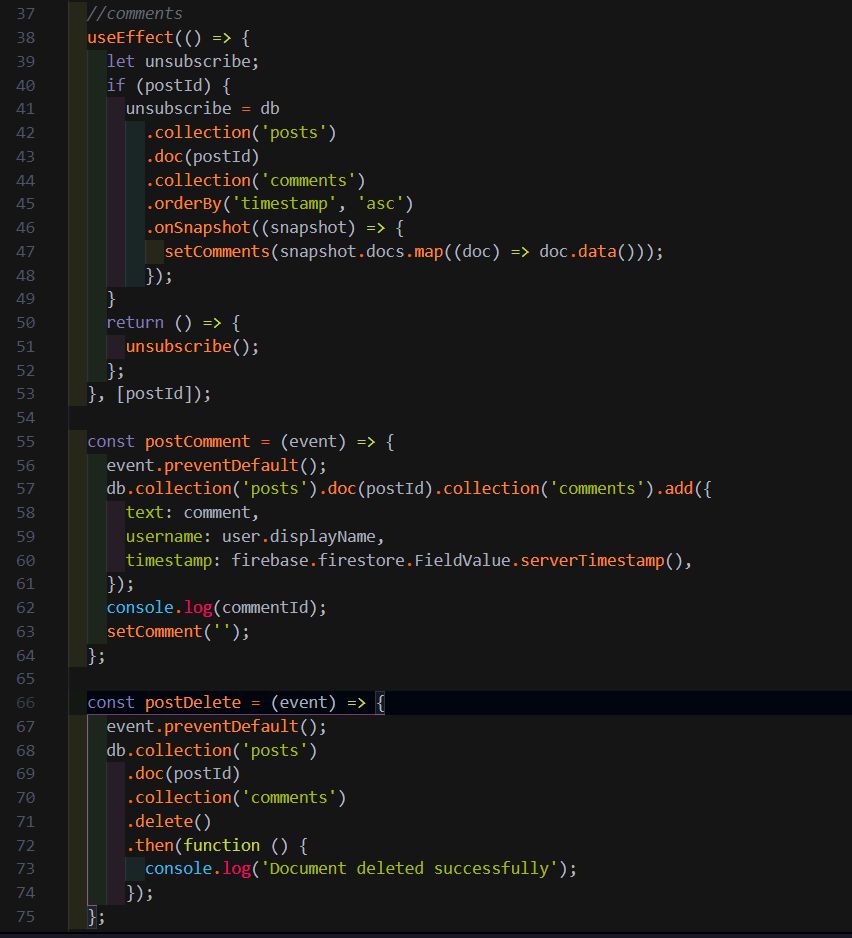Click 'text: comment,' on line 58
The image size is (852, 938).
[x=192, y=513]
